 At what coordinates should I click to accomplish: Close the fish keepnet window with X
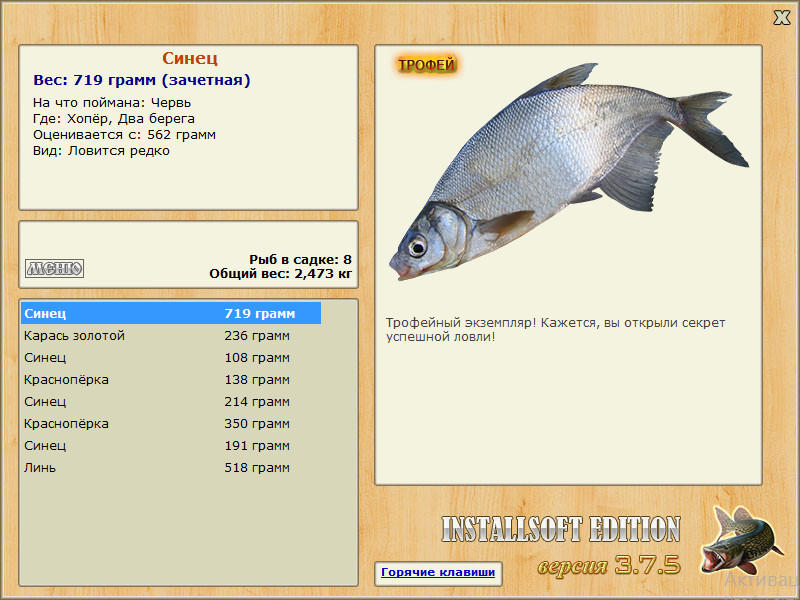[x=781, y=18]
